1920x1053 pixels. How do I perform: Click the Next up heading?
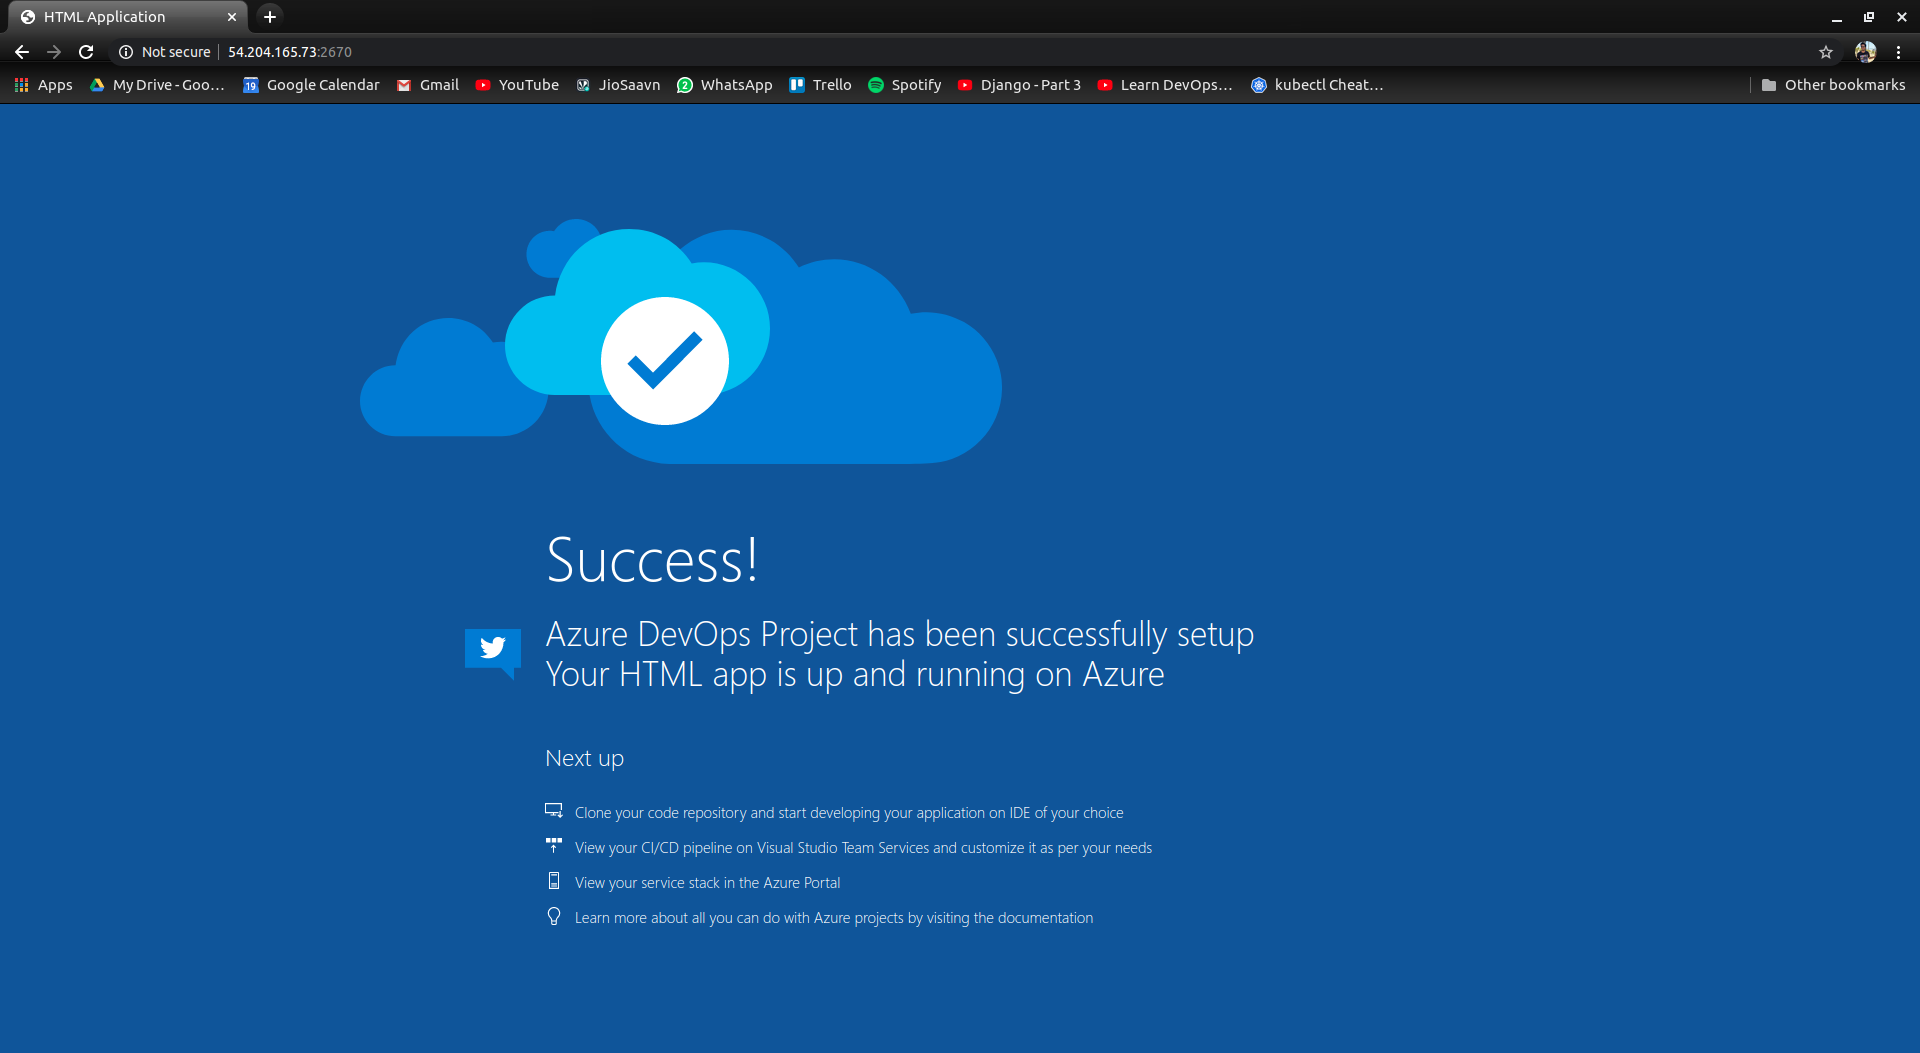tap(585, 758)
